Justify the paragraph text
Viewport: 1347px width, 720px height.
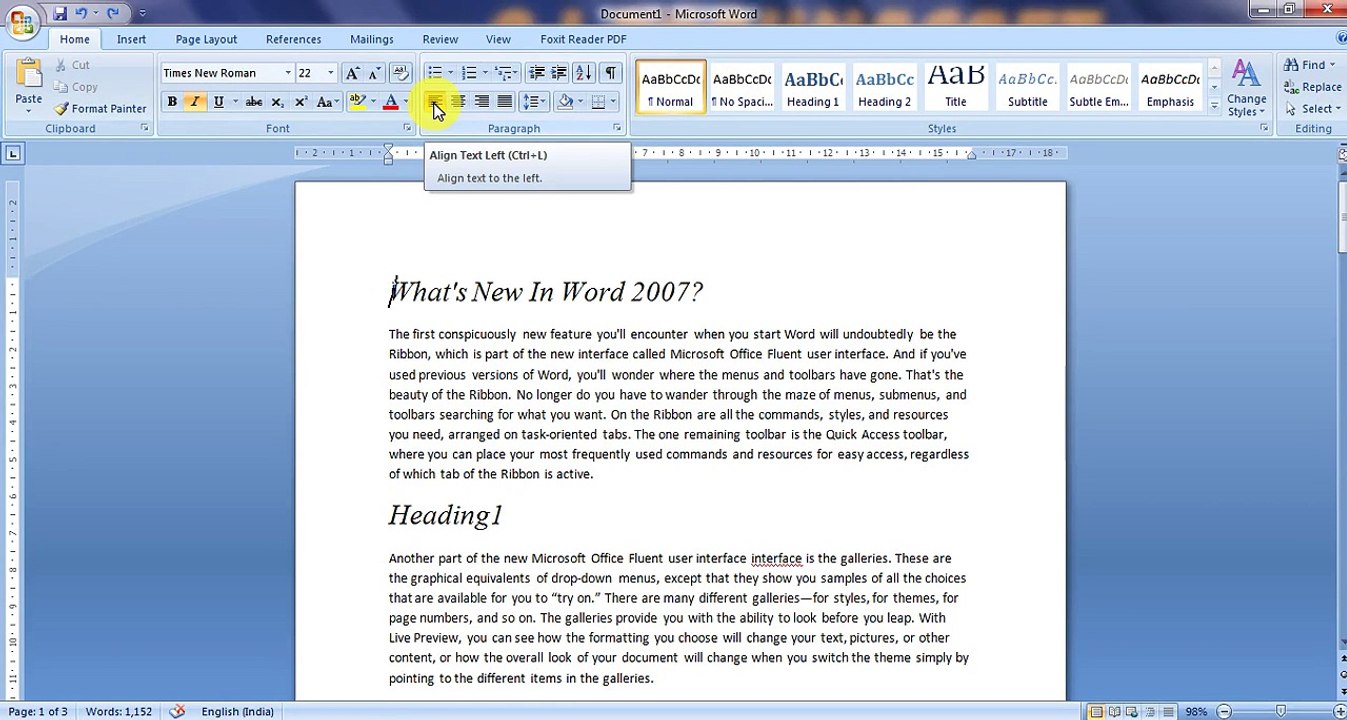tap(504, 102)
